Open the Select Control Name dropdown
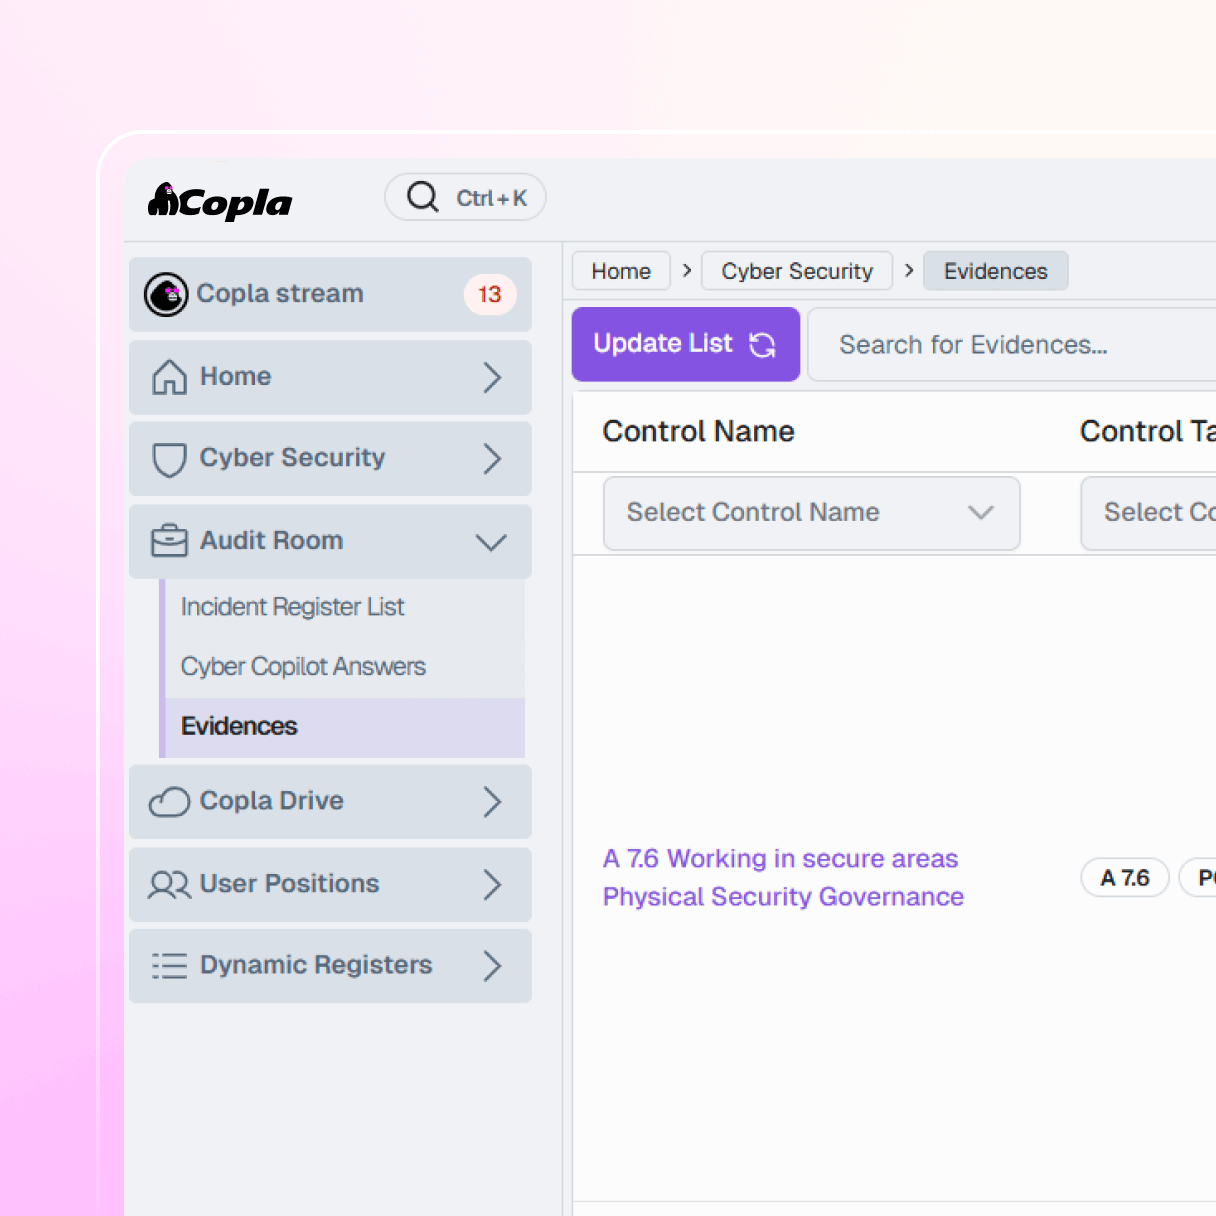This screenshot has height=1216, width=1216. (811, 513)
